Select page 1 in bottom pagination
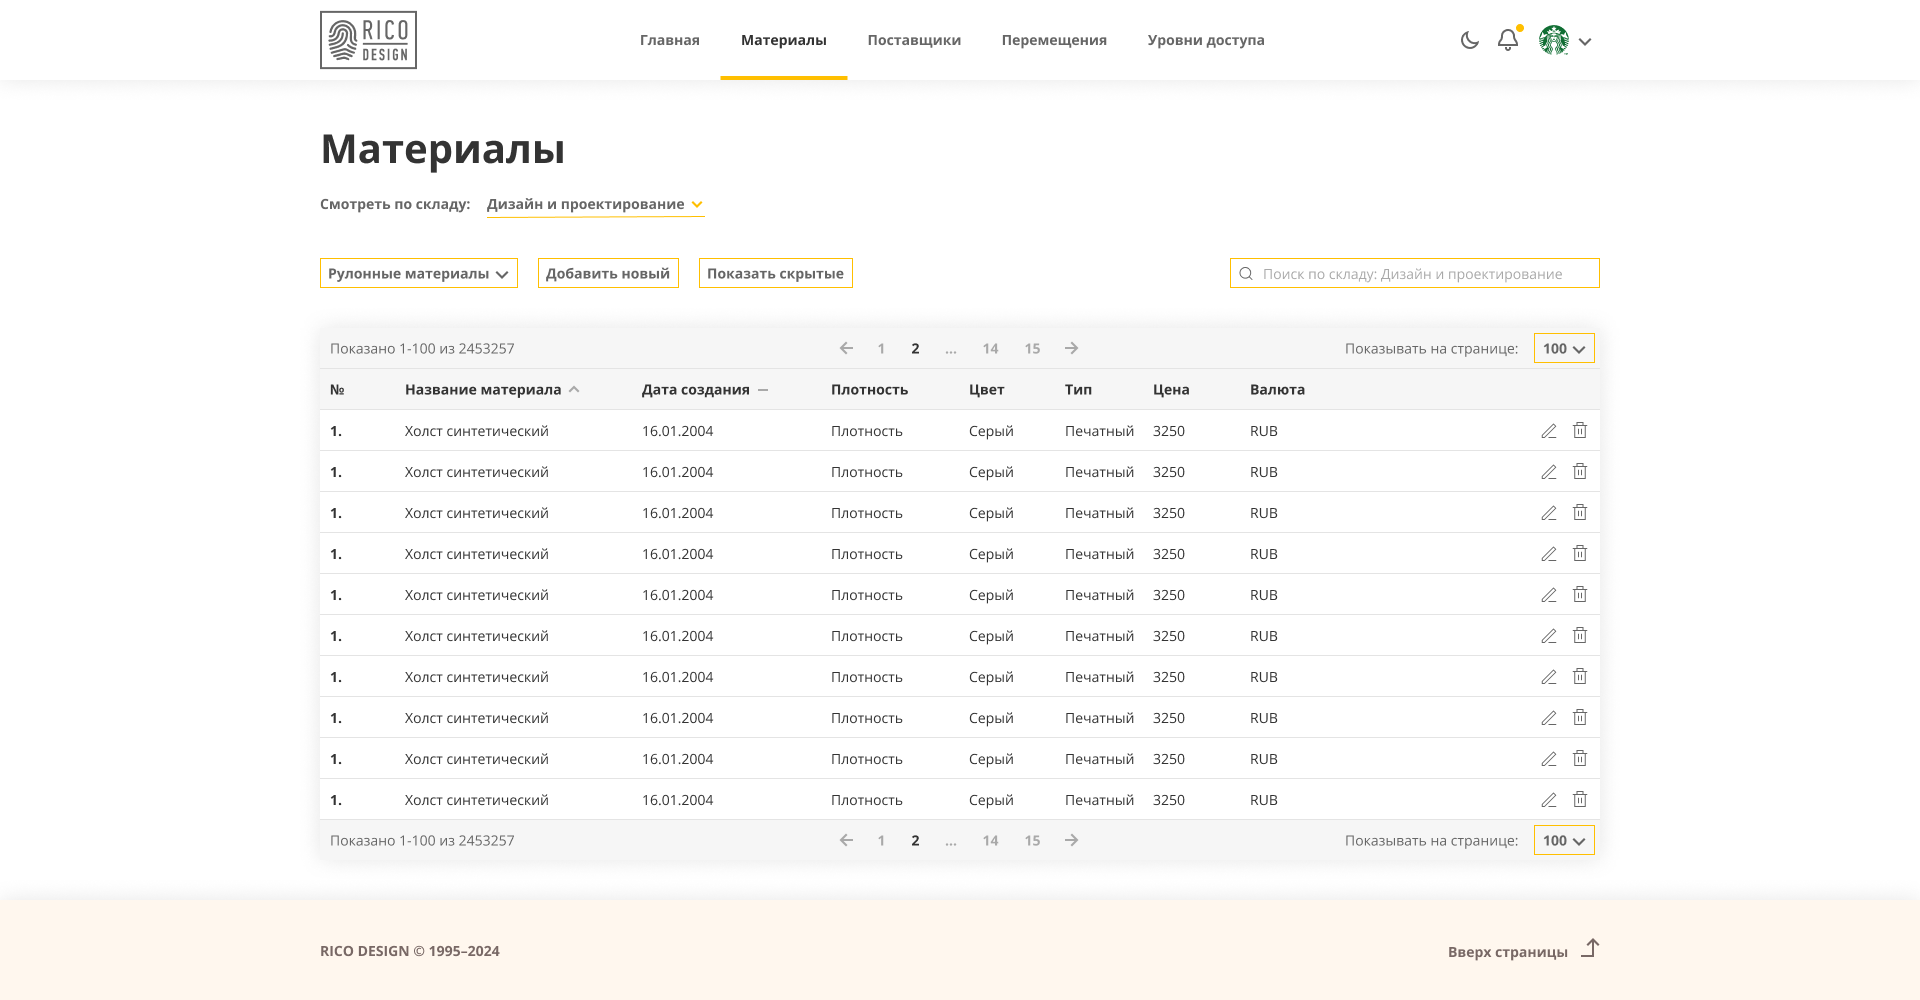 click(x=881, y=841)
